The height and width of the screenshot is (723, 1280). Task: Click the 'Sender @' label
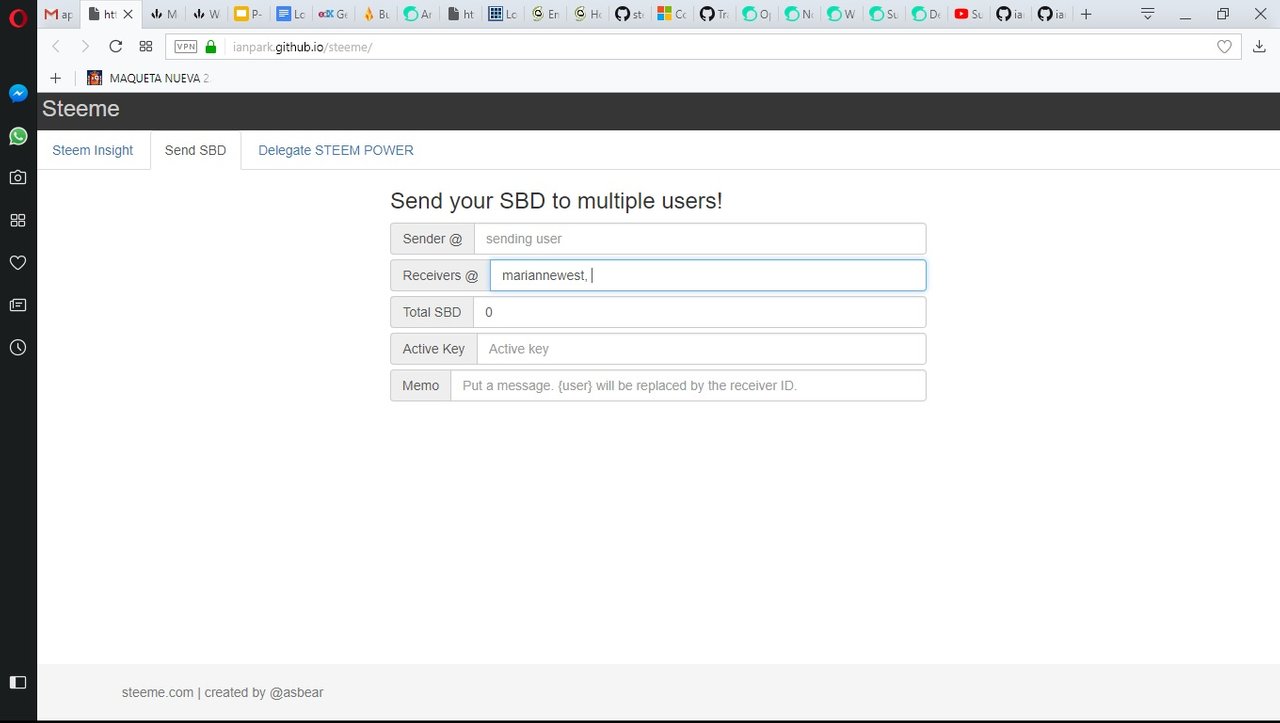(432, 239)
